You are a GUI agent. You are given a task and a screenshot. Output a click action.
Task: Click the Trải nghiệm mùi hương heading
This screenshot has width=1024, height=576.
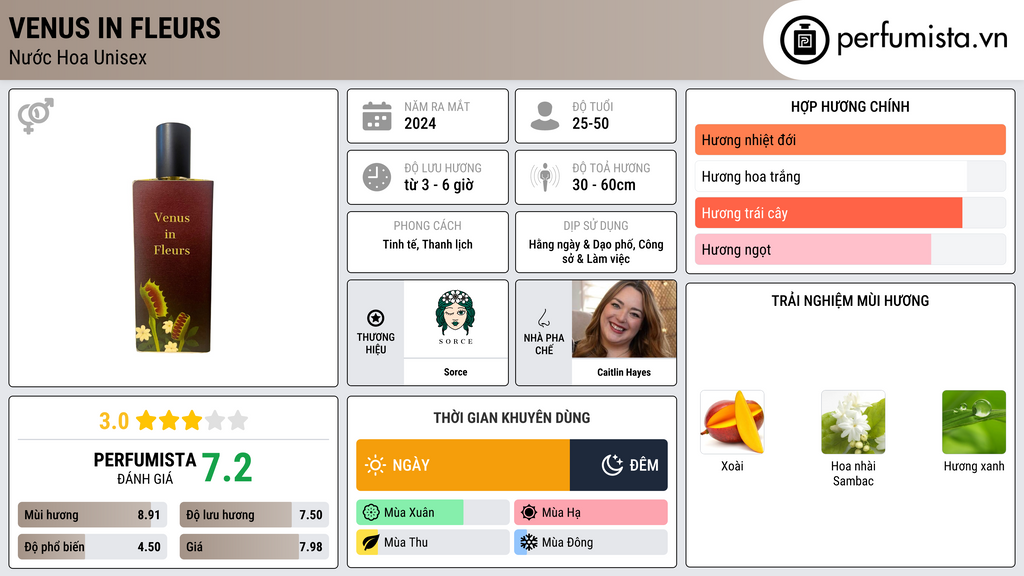pos(850,301)
